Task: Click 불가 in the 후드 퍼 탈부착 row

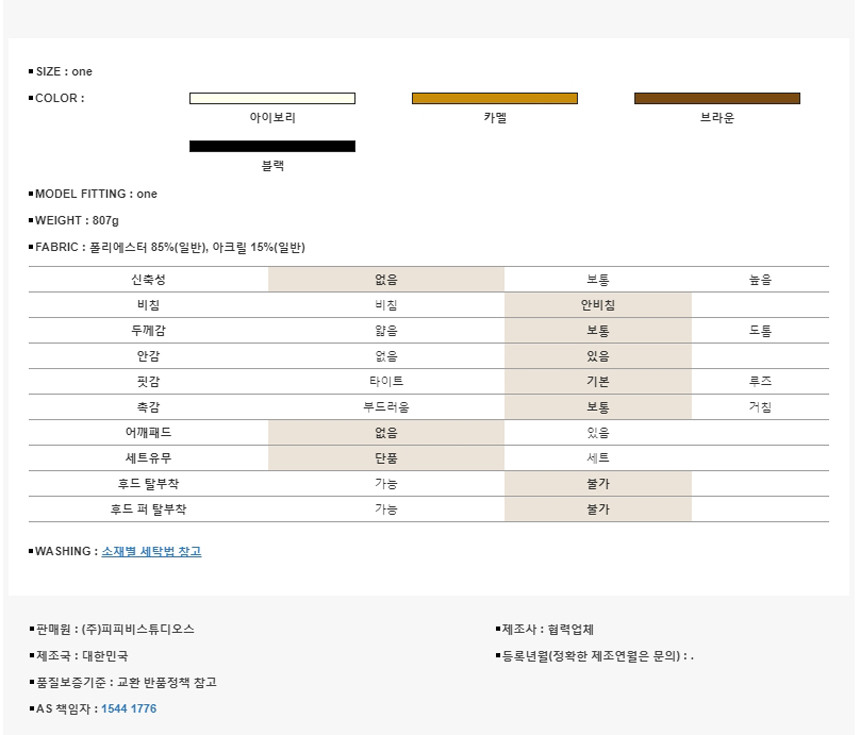Action: [597, 509]
